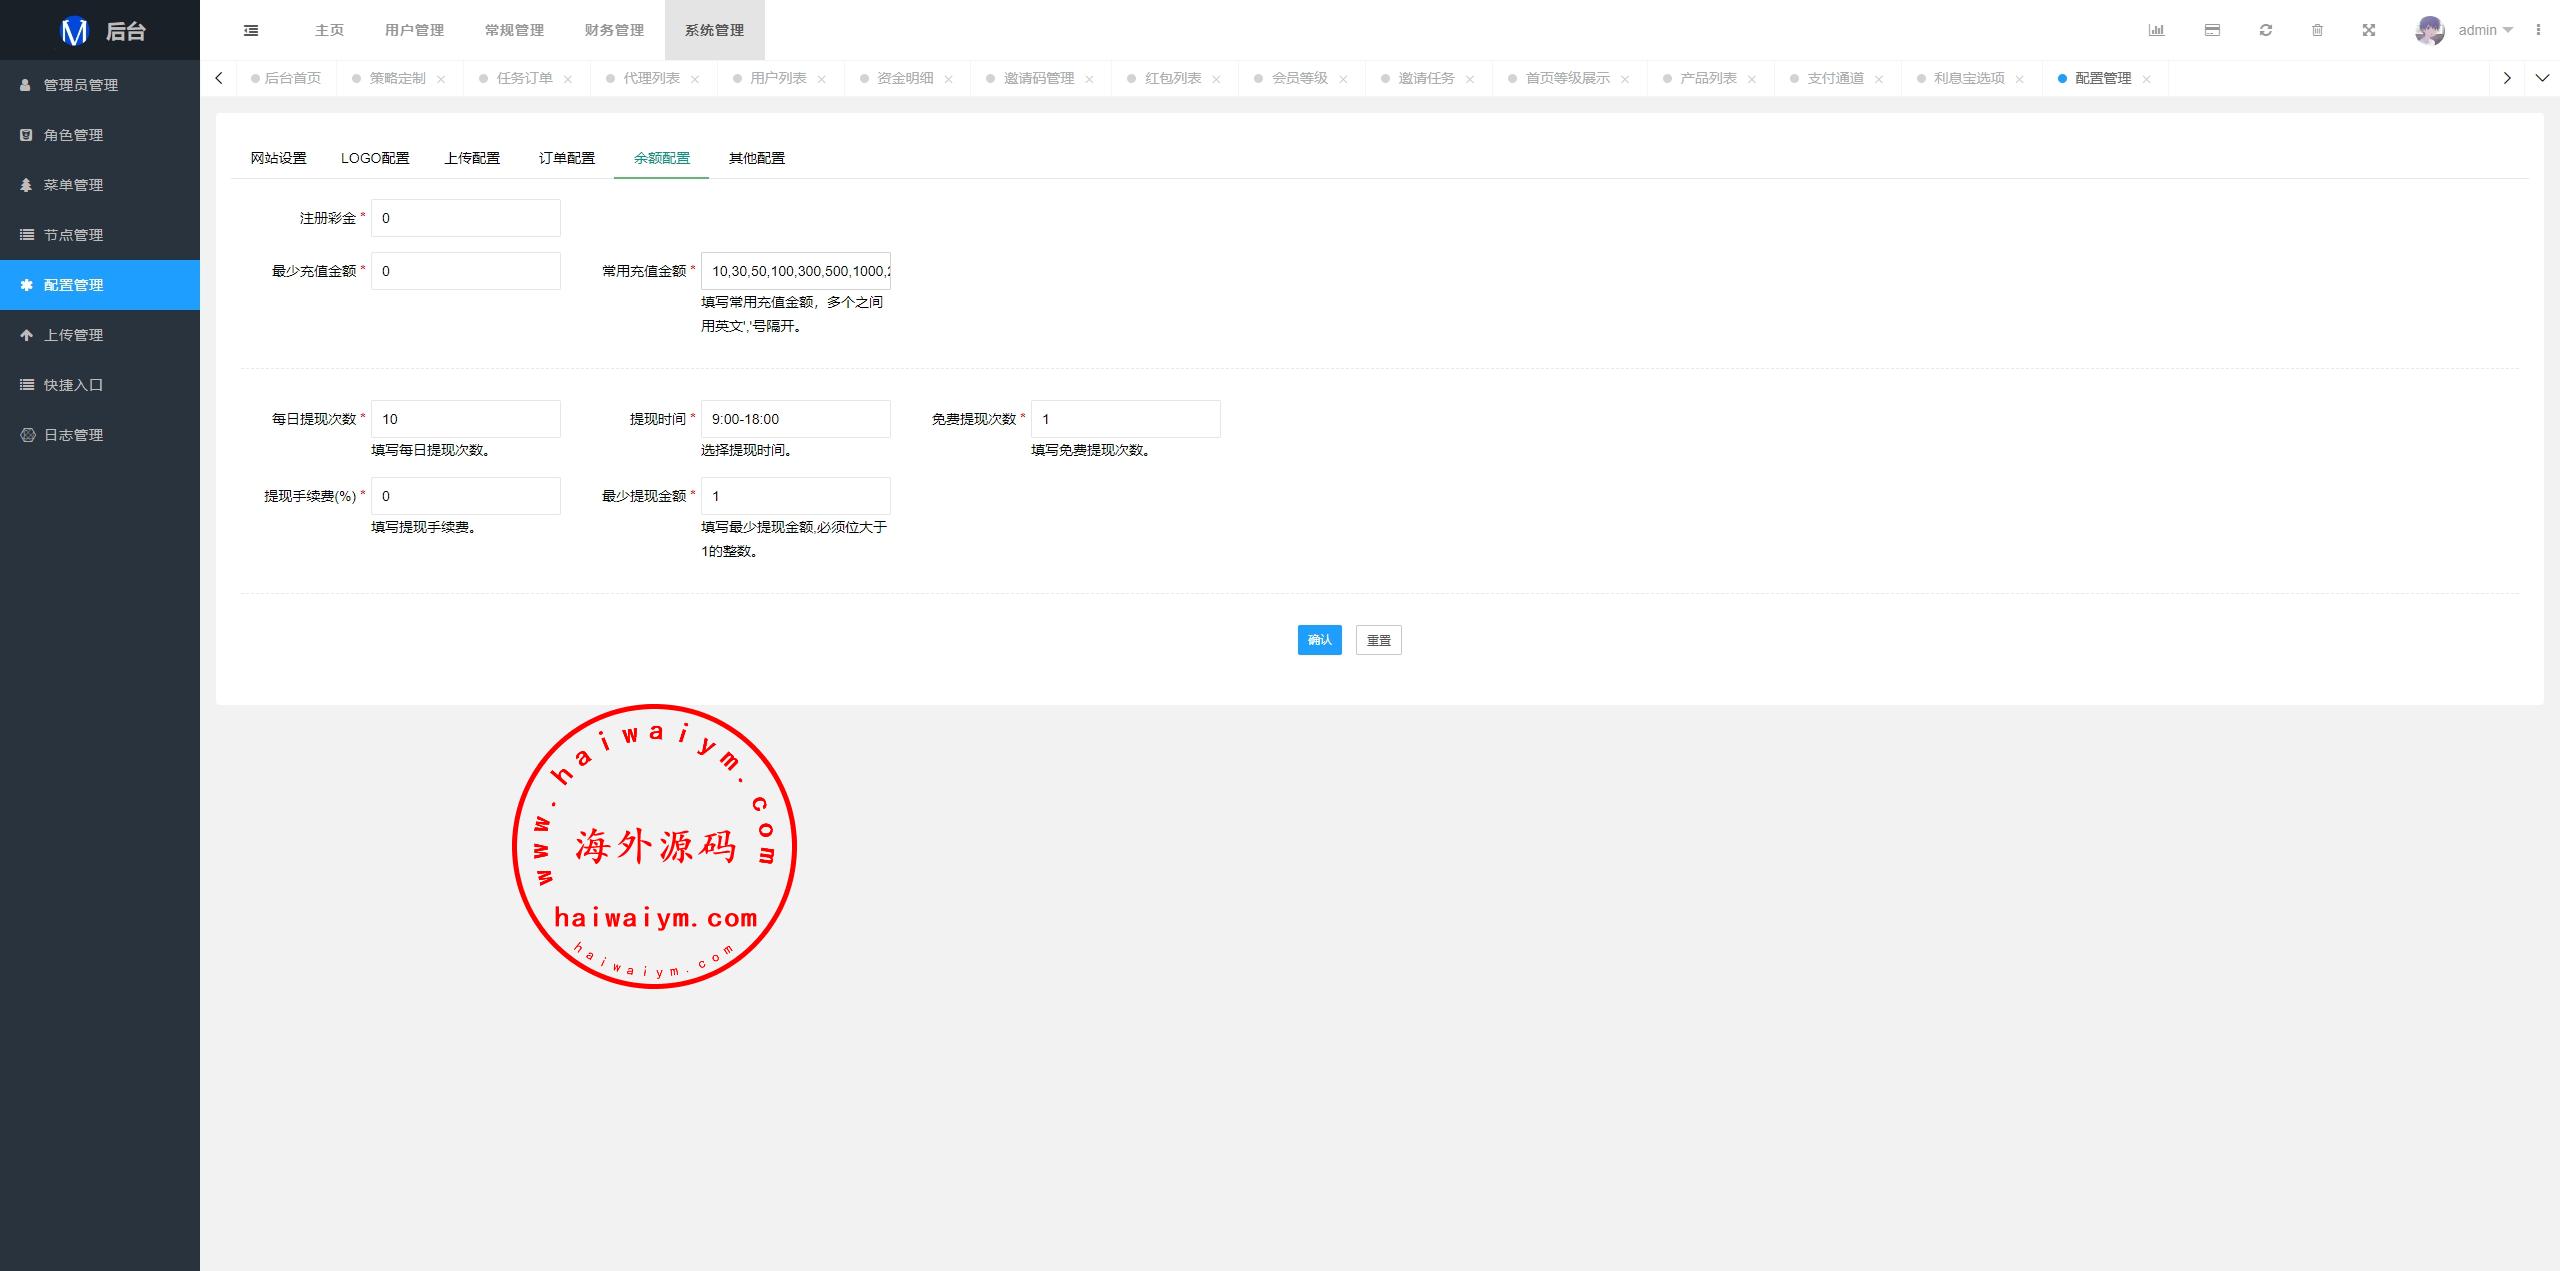The height and width of the screenshot is (1271, 2560).
Task: Click the blue 确认 button
Action: (1319, 640)
